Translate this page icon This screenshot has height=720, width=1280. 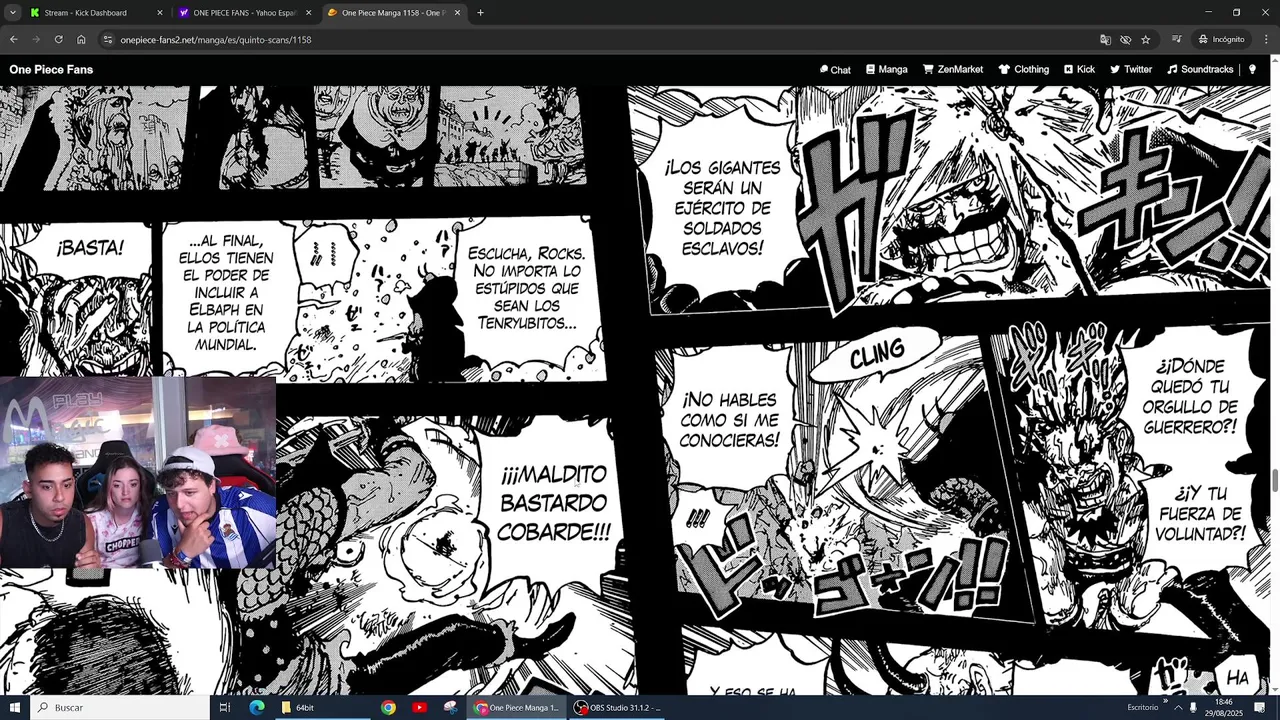pos(1105,40)
